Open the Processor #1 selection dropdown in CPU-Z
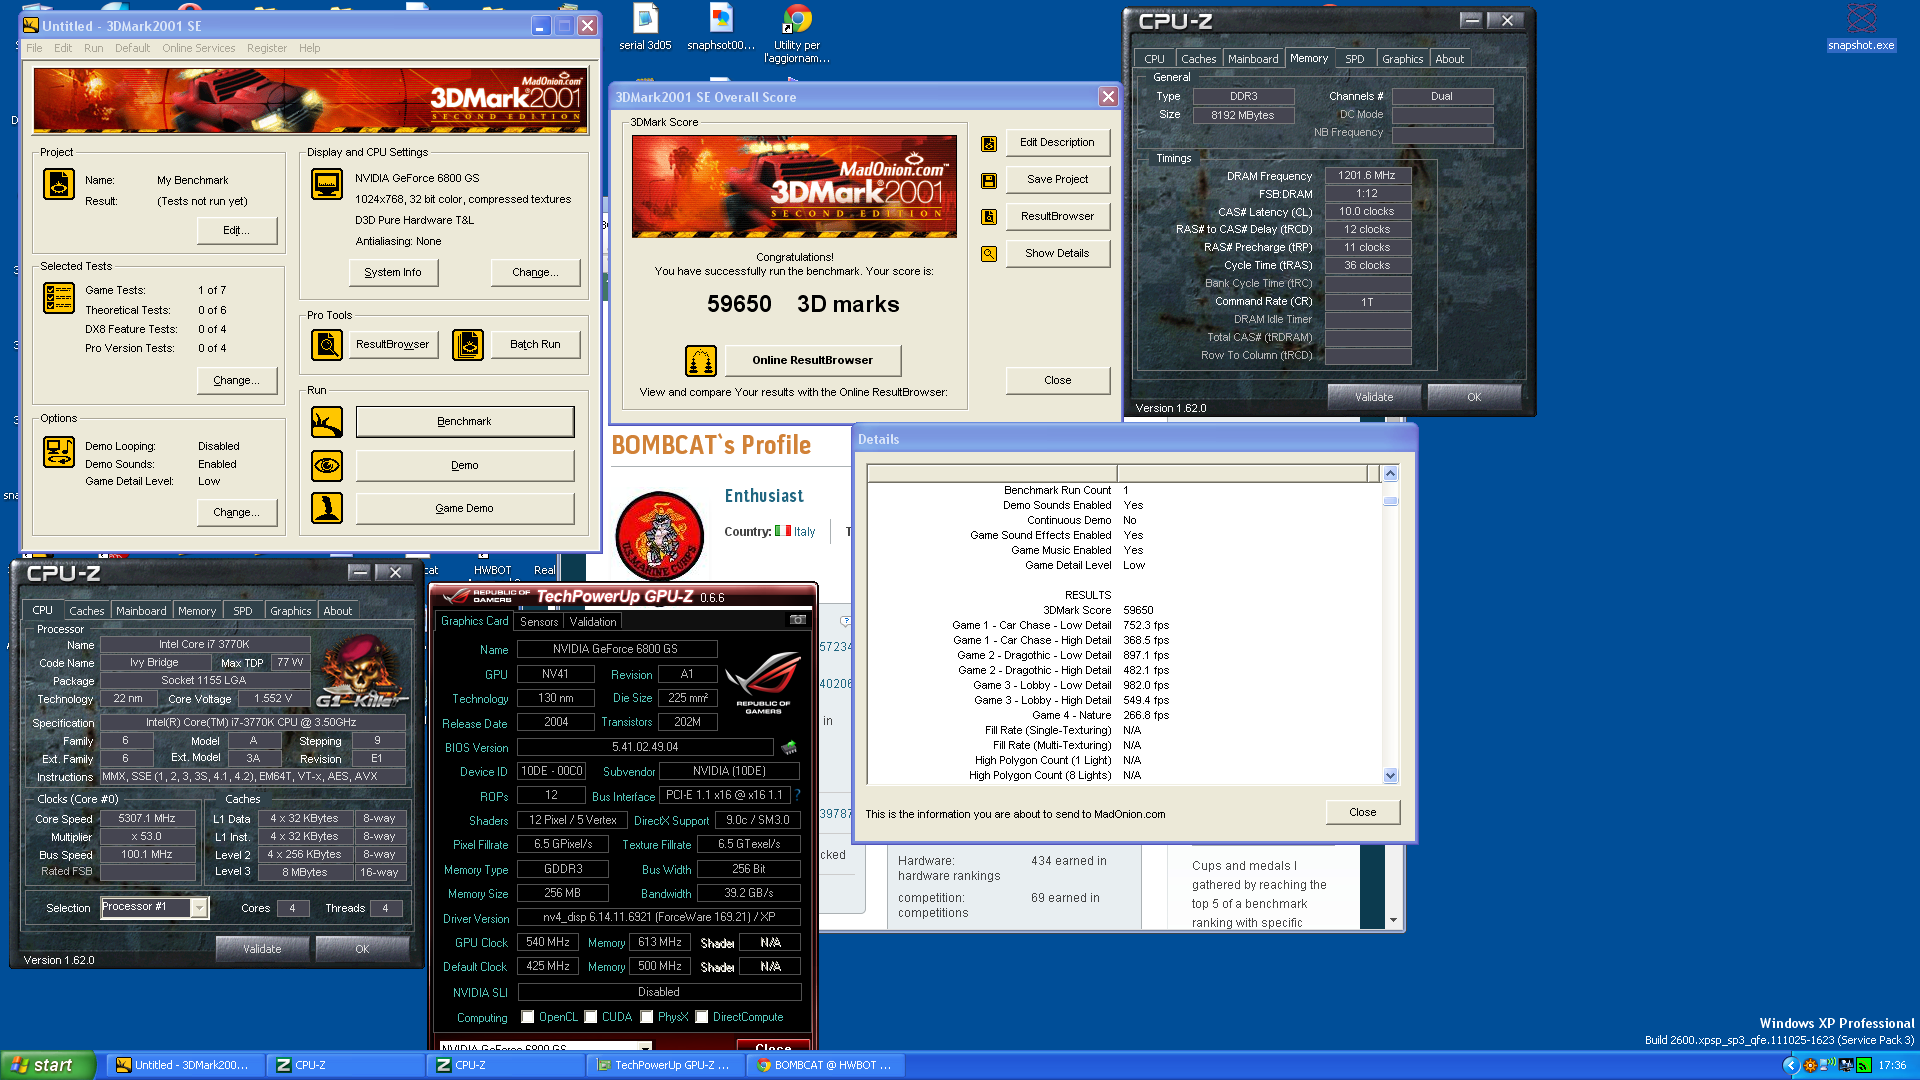Image resolution: width=1920 pixels, height=1080 pixels. (199, 908)
